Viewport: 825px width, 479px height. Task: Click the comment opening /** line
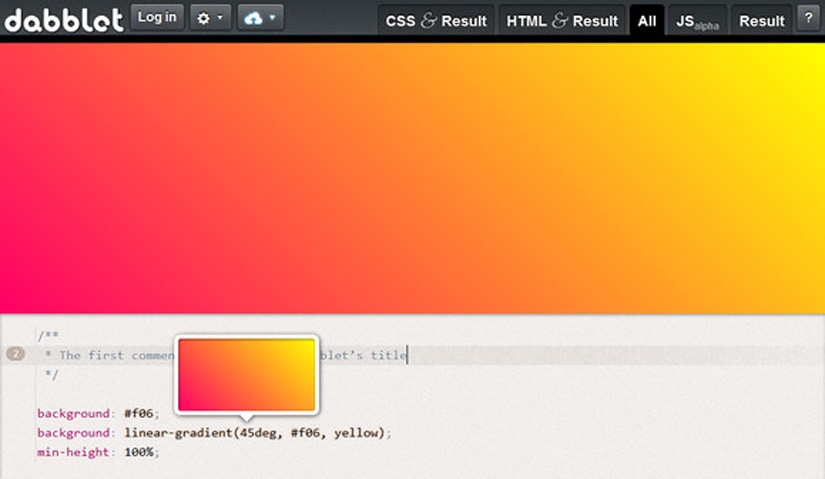pyautogui.click(x=48, y=335)
